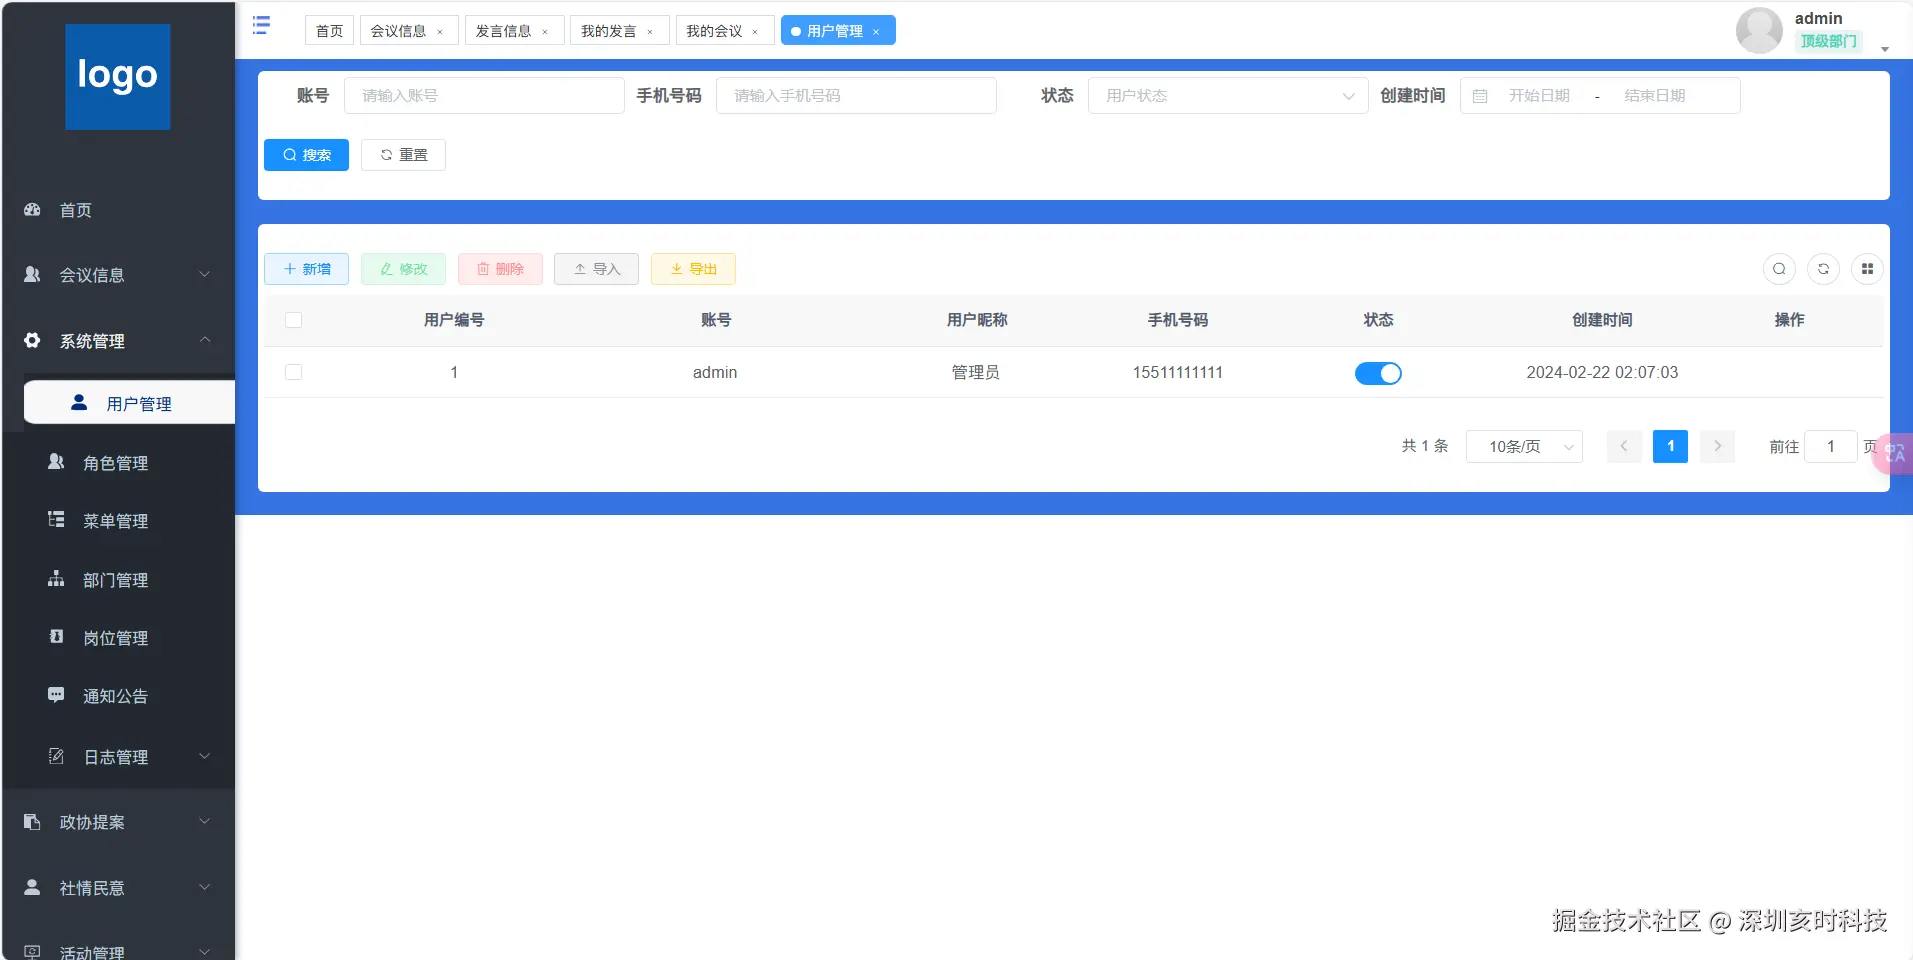Image resolution: width=1913 pixels, height=960 pixels.
Task: Click the admin avatar picture
Action: (x=1759, y=30)
